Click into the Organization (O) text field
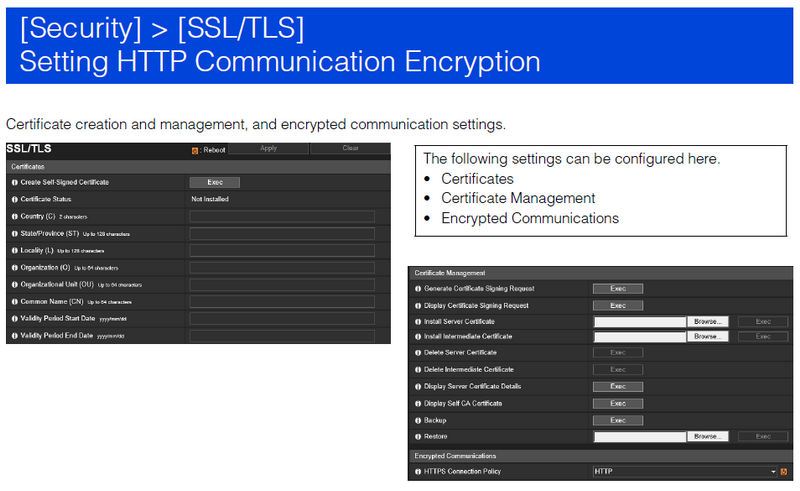The height and width of the screenshot is (491, 800). (x=282, y=268)
